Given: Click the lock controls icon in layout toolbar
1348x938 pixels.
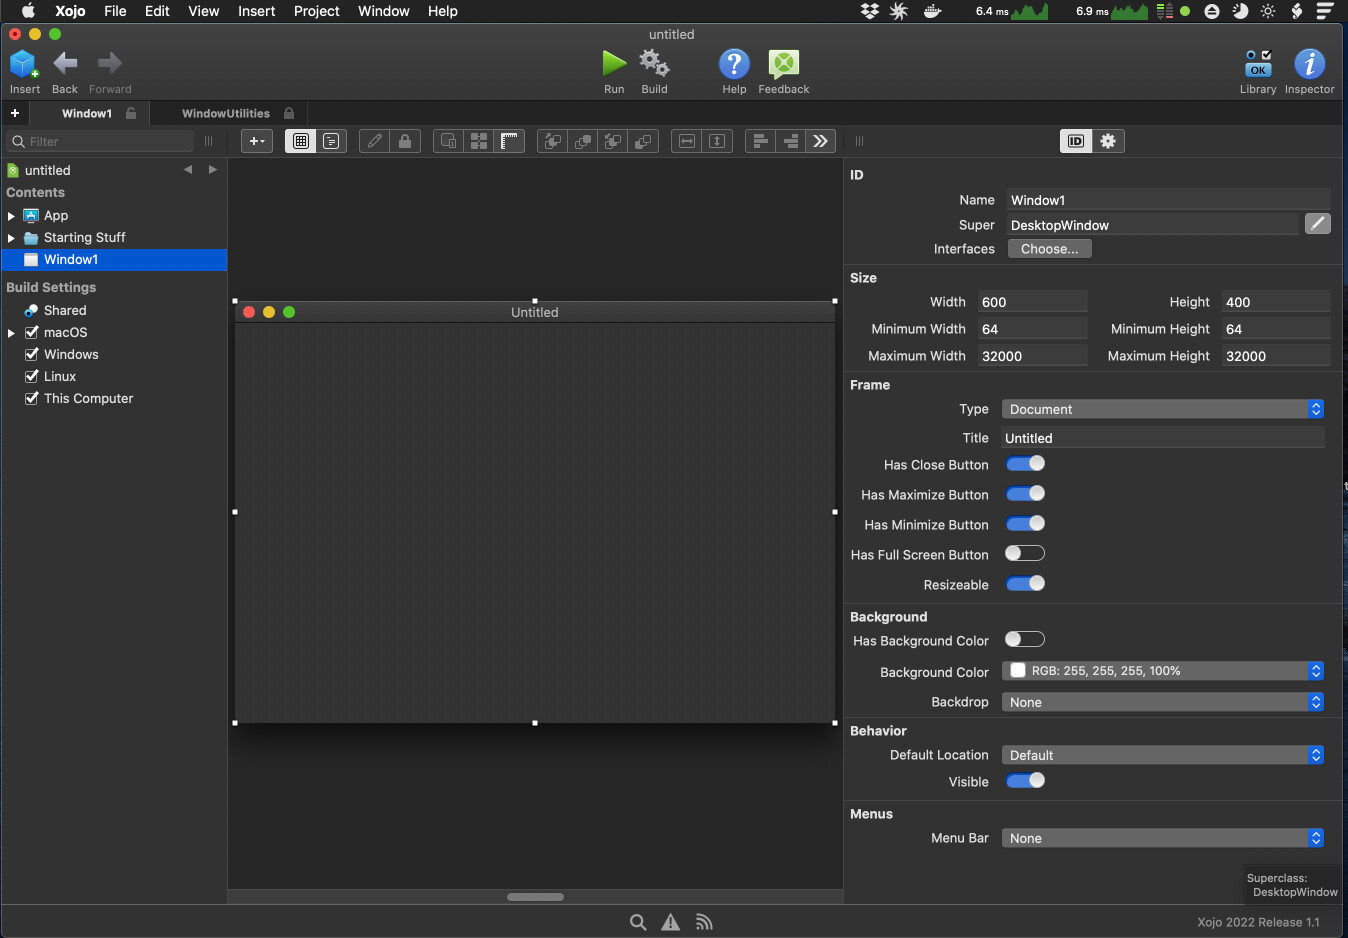Looking at the screenshot, I should point(405,141).
